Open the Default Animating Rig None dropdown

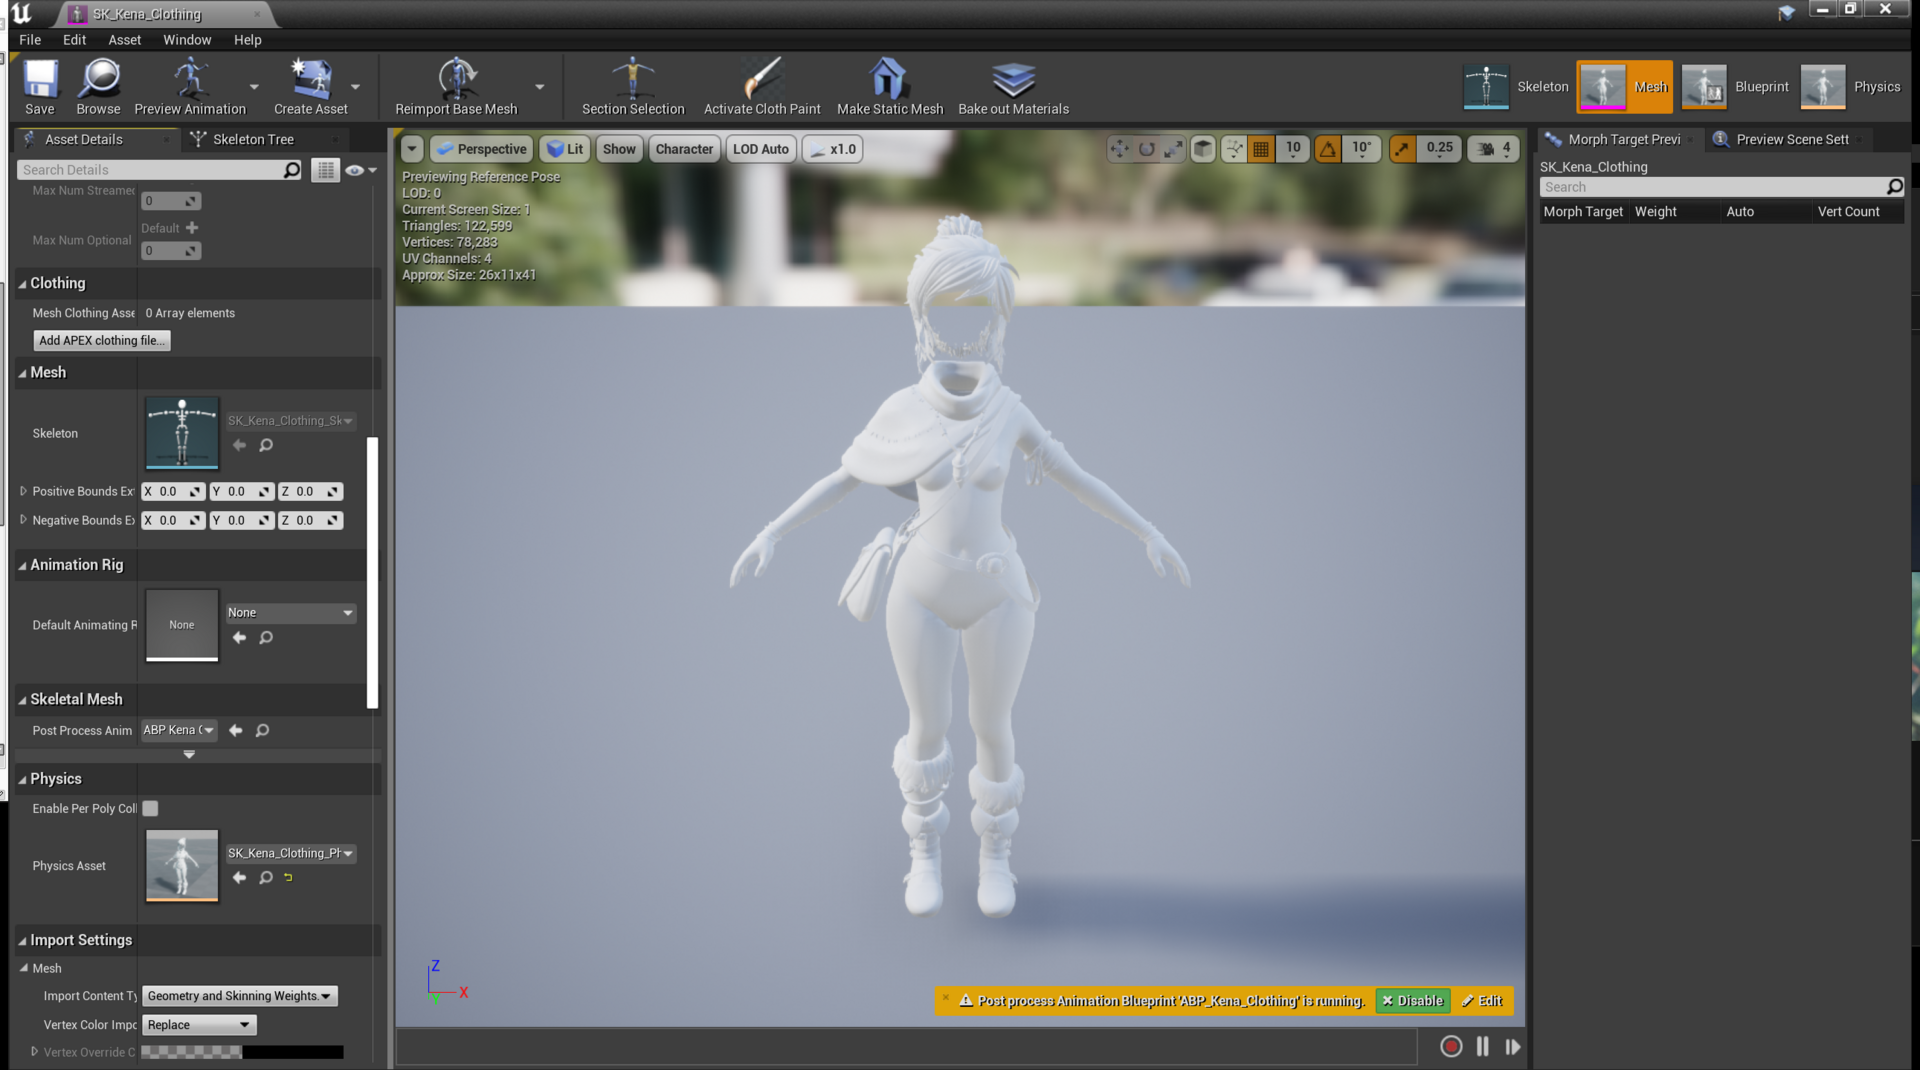290,613
